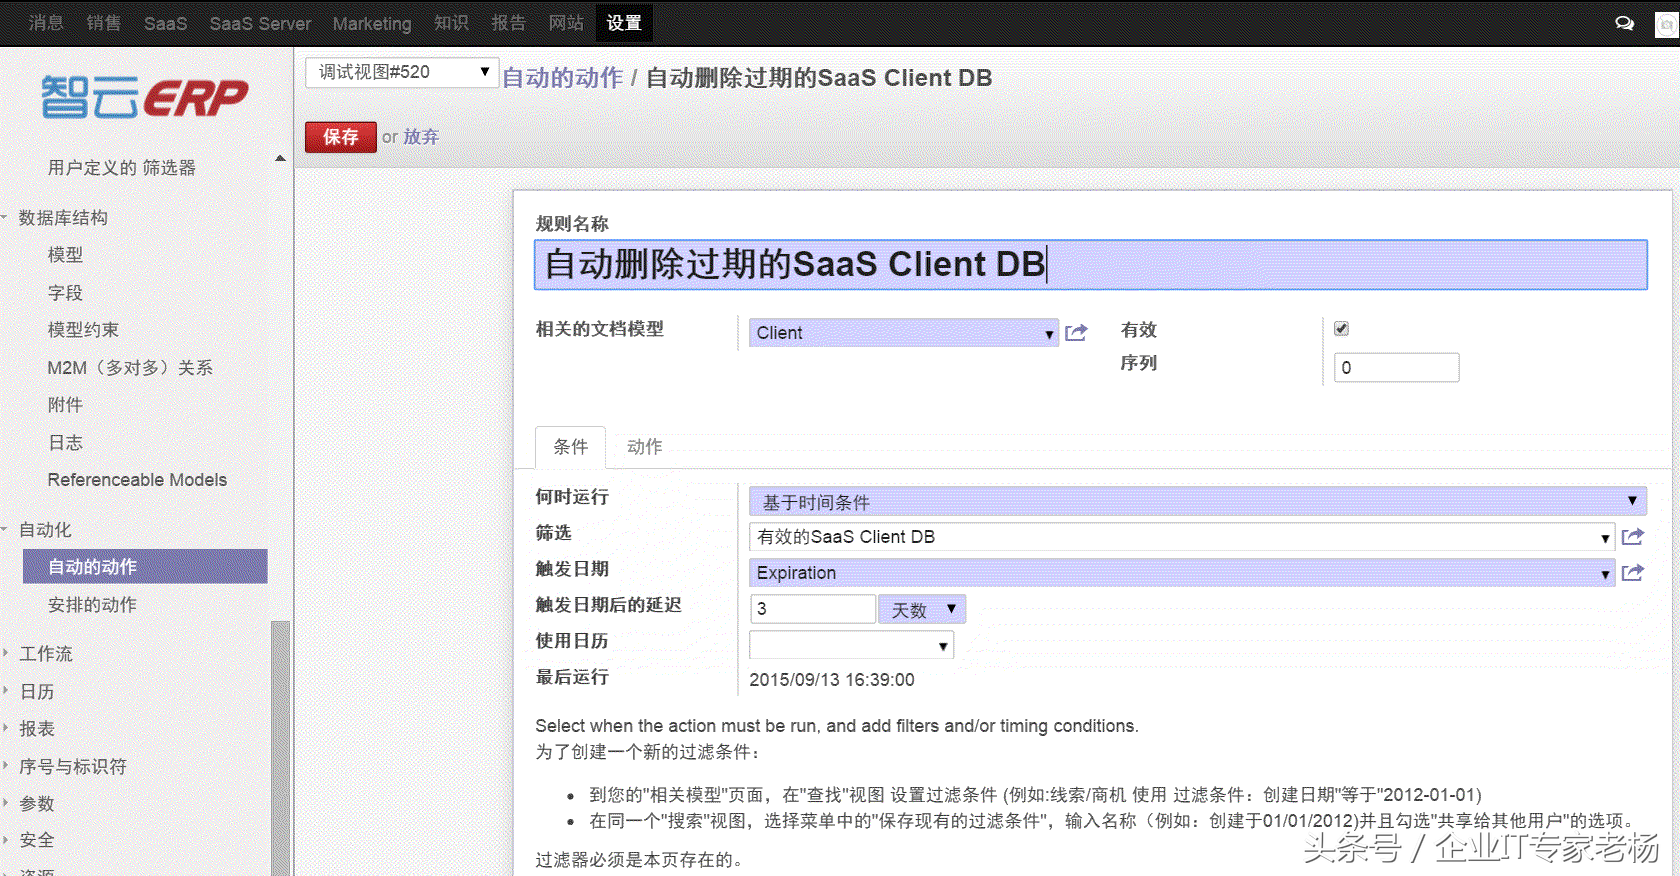
Task: Open the SaaS Server top menu
Action: point(260,23)
